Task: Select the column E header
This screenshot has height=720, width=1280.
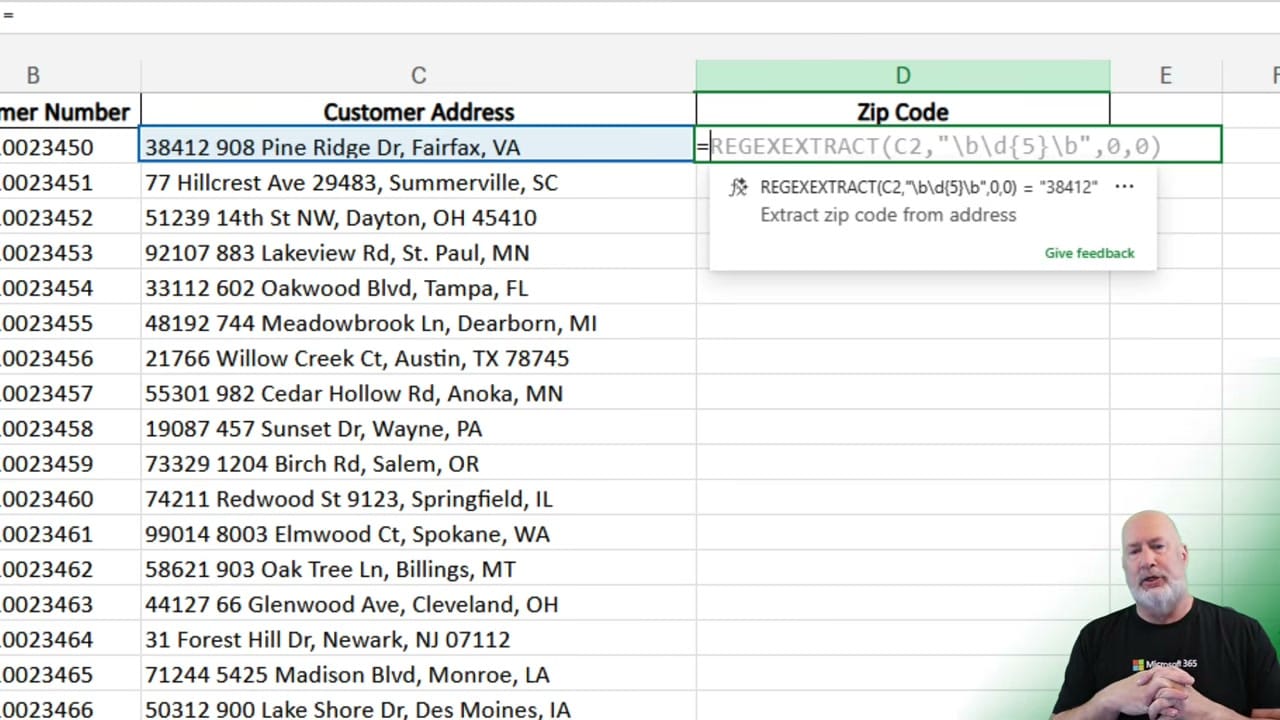Action: [x=1165, y=75]
